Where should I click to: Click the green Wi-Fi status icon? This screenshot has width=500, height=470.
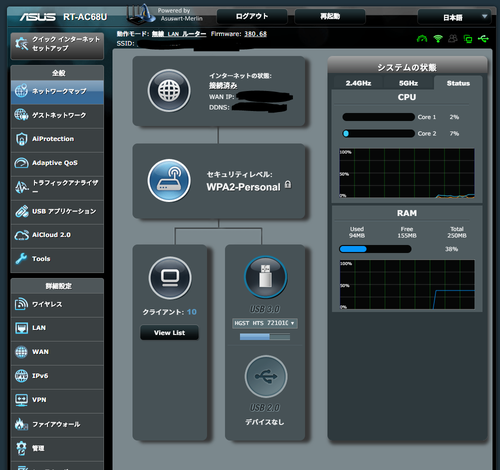point(438,39)
